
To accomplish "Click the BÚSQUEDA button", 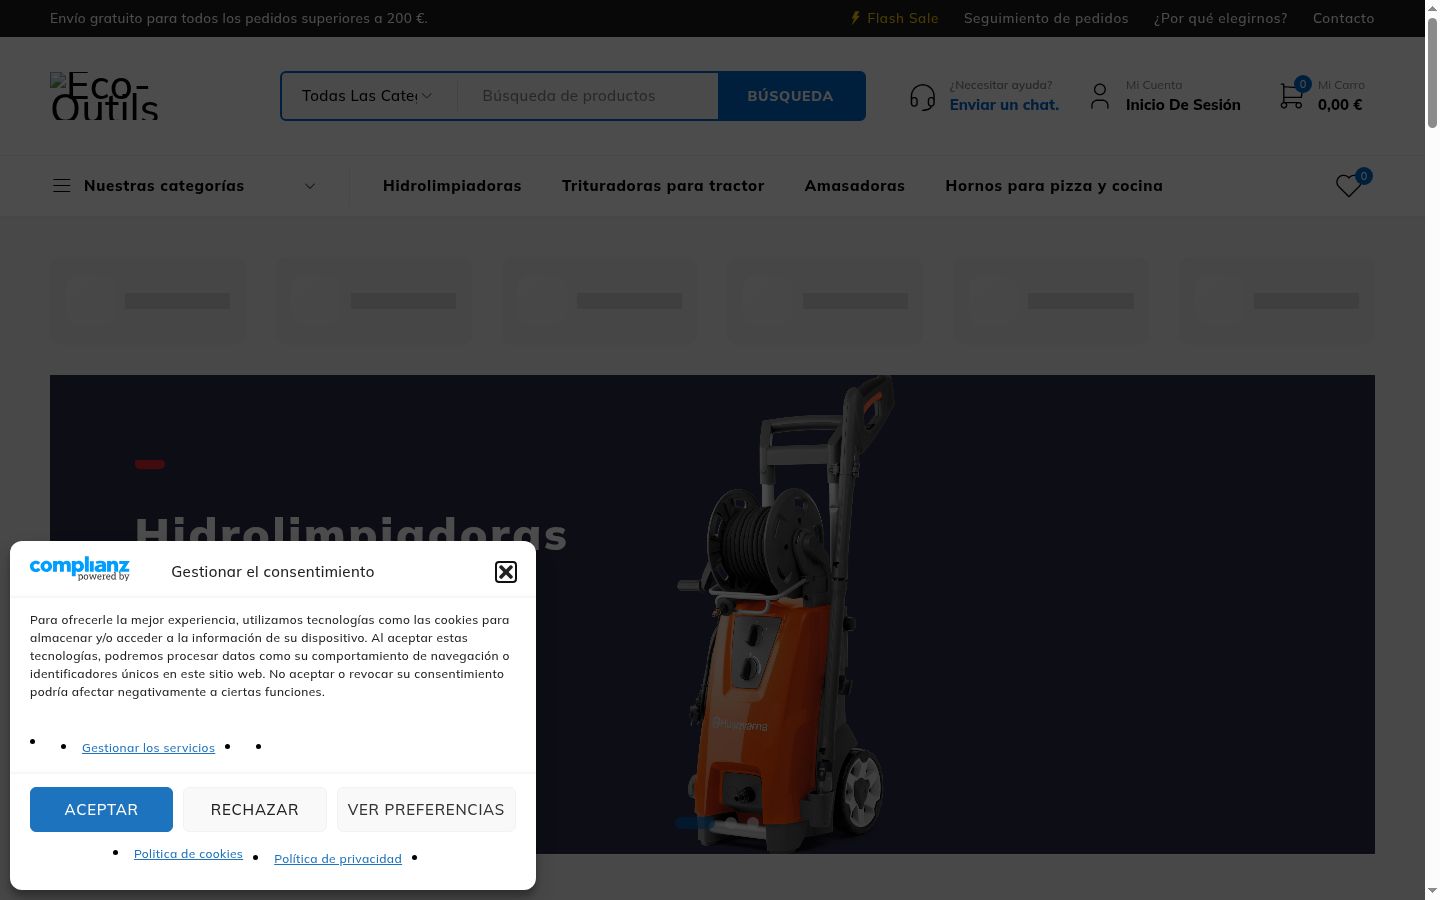I will coord(790,96).
